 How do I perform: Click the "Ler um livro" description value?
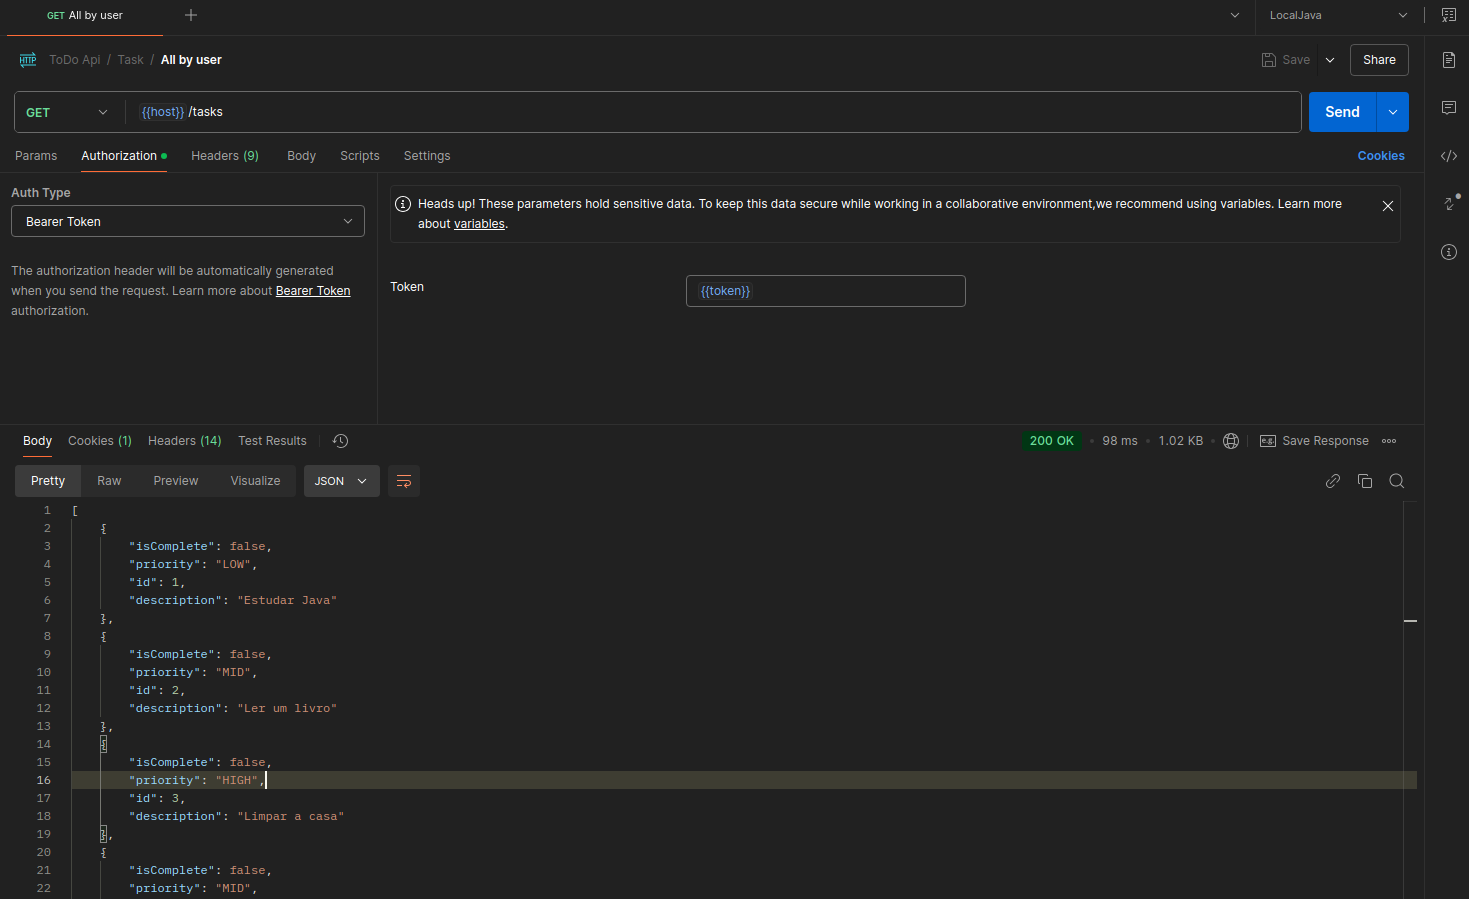click(x=287, y=708)
